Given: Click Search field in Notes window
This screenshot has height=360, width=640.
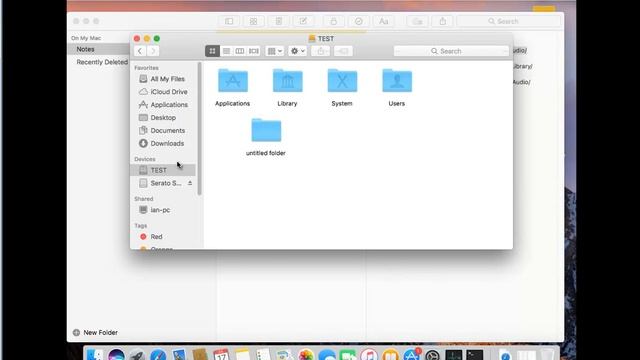Looking at the screenshot, I should [x=509, y=21].
